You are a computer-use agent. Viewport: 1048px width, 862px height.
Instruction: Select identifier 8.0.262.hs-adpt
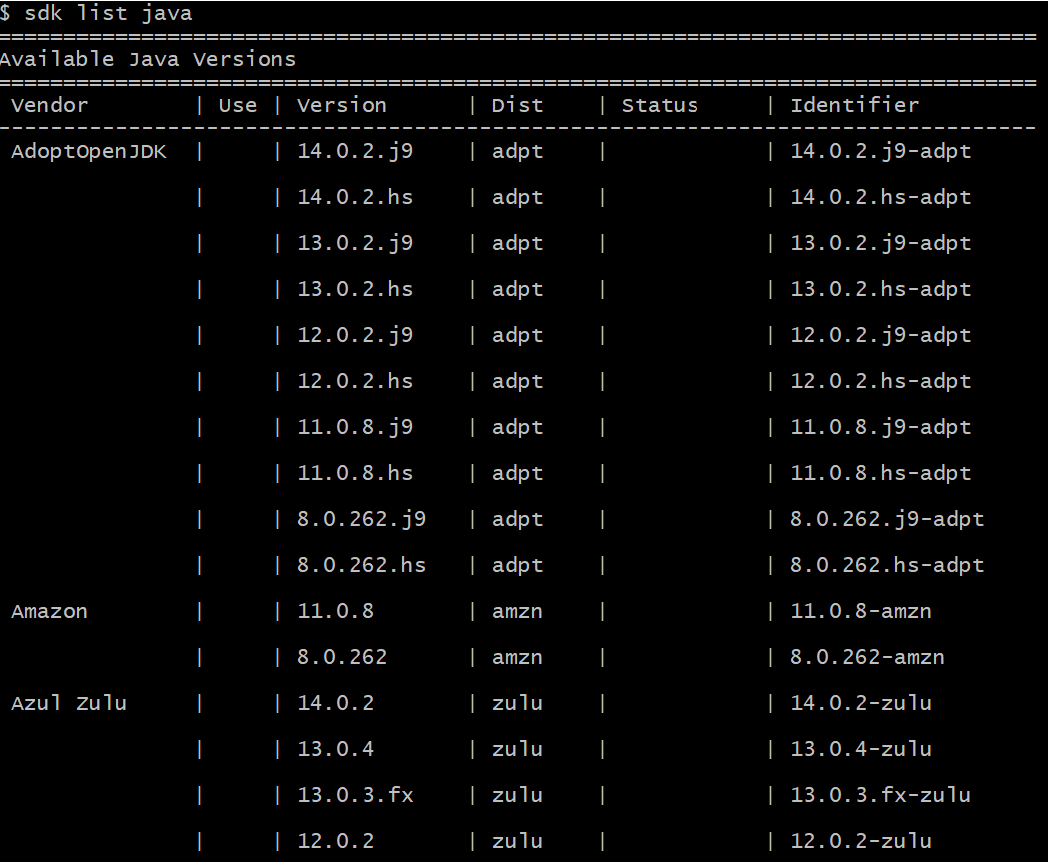point(888,566)
